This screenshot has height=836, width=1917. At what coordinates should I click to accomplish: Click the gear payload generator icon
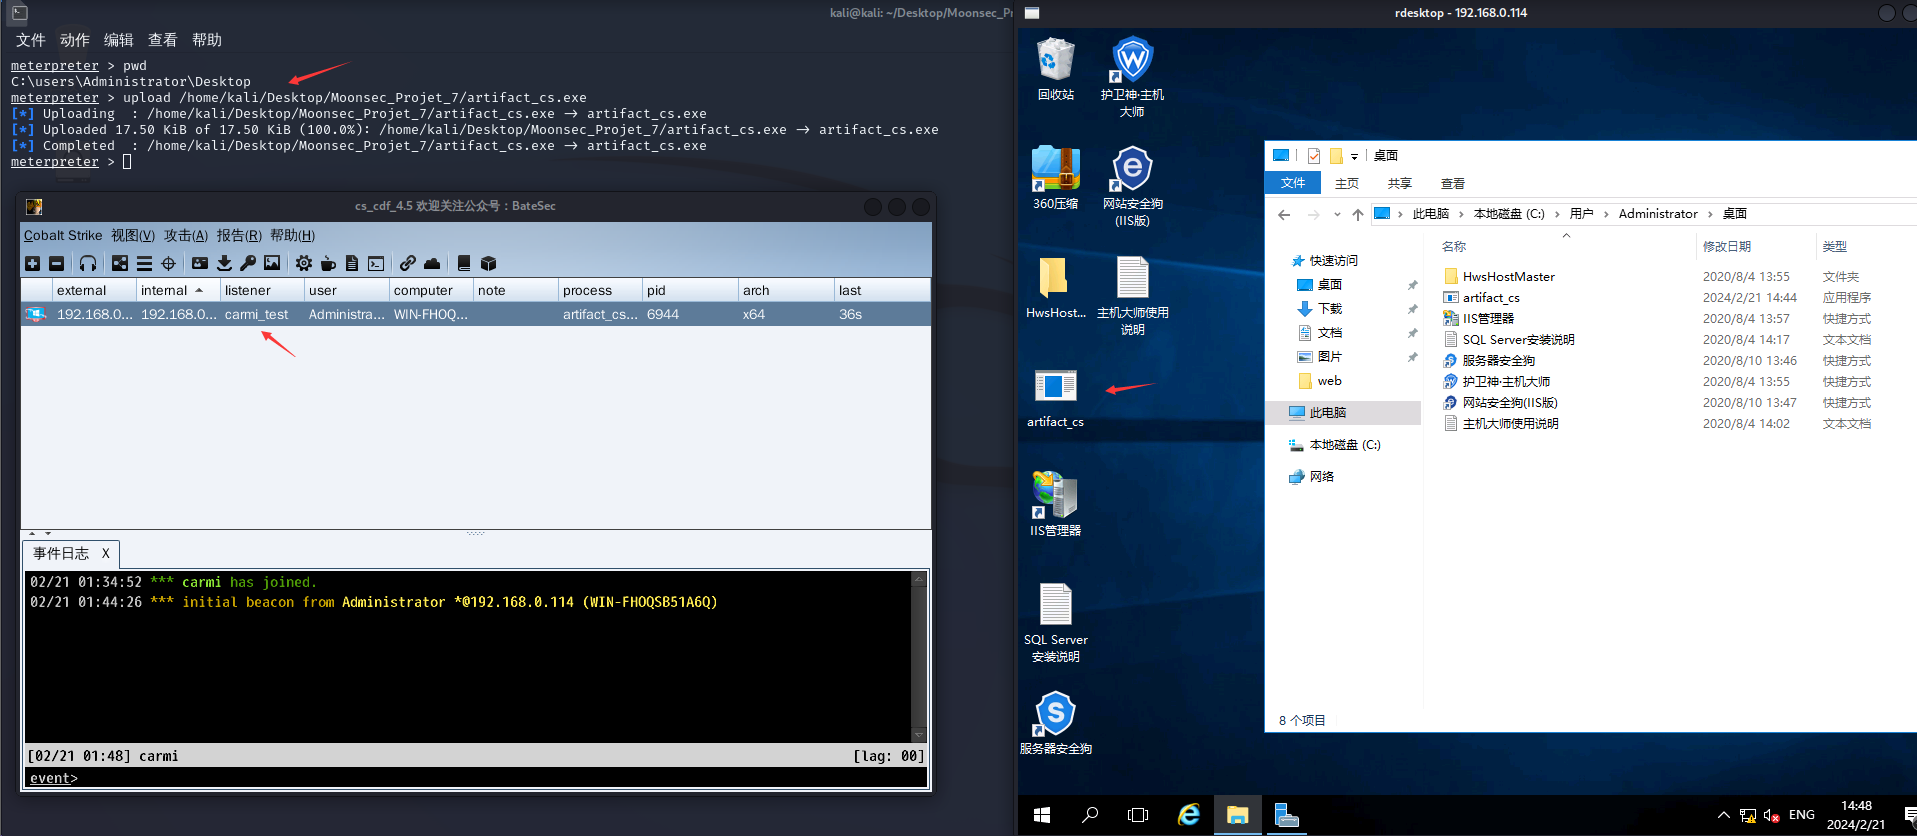tap(304, 264)
